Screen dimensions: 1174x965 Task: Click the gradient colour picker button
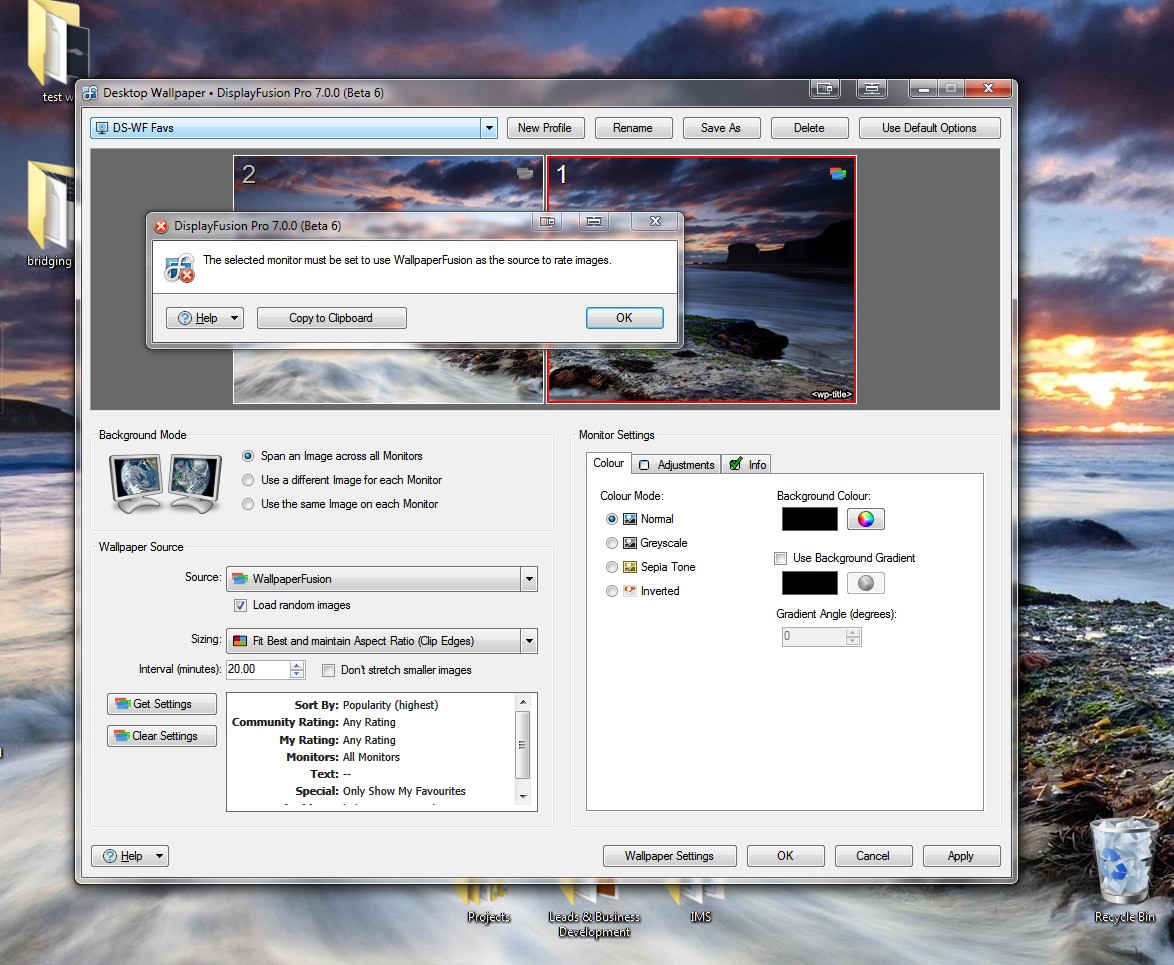866,583
